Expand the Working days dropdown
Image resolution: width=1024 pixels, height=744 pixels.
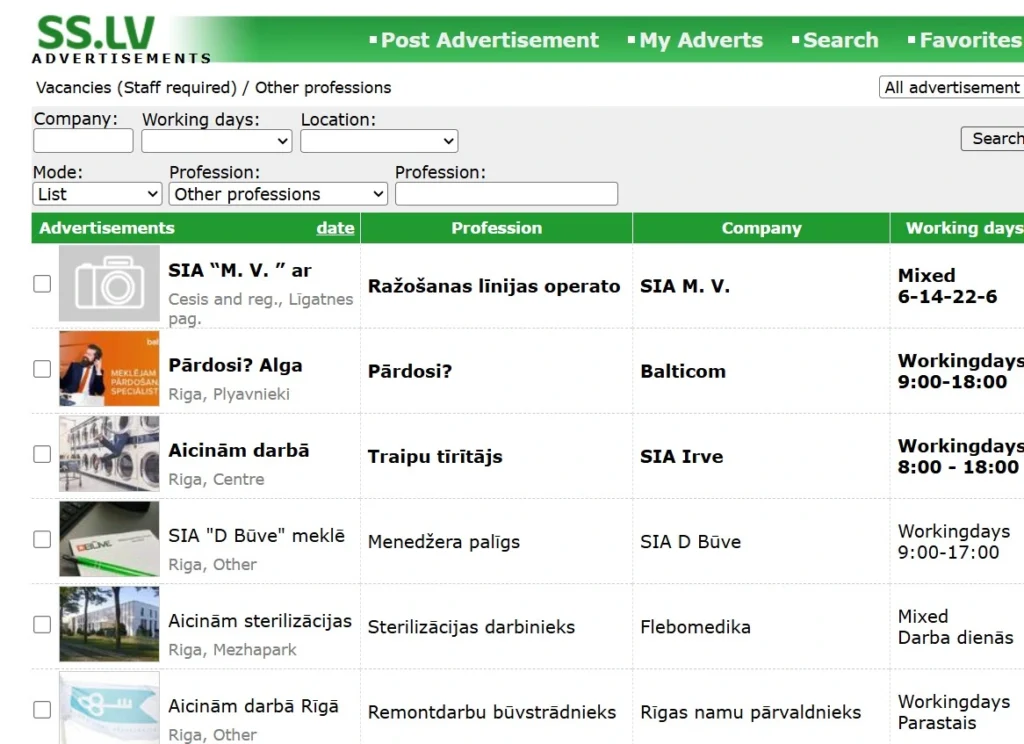[x=216, y=141]
